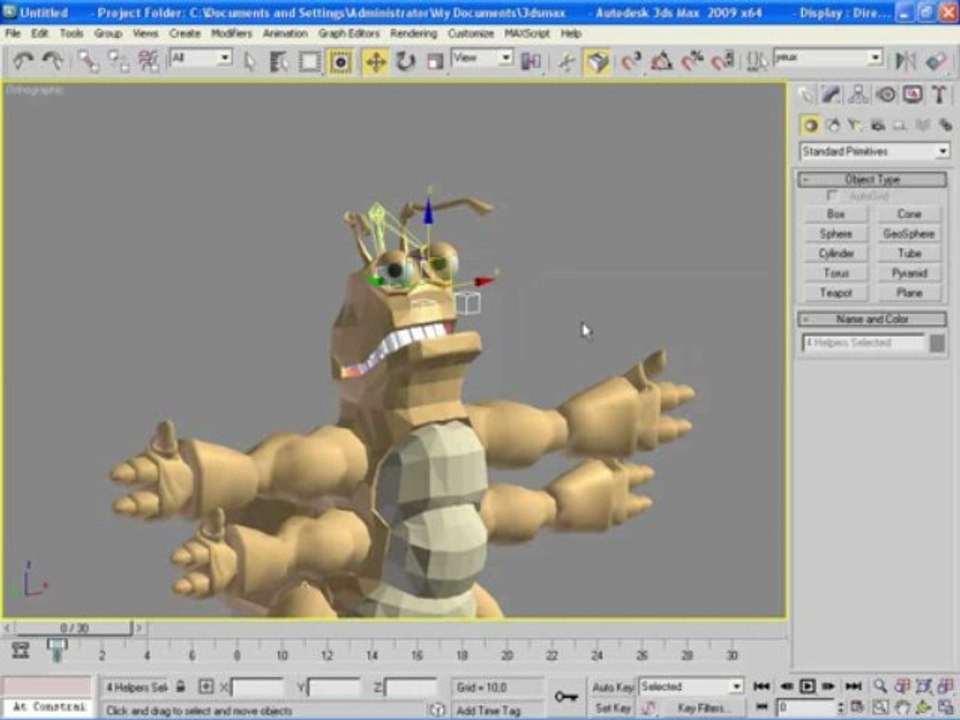Viewport: 960px width, 720px height.
Task: Click the Use Pivot Point Center icon
Action: click(x=531, y=61)
